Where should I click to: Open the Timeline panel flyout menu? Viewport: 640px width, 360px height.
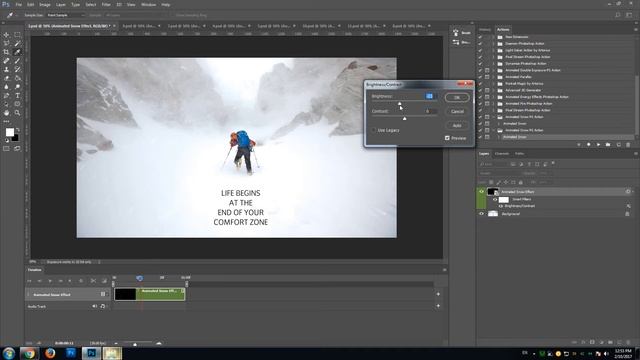[x=444, y=270]
